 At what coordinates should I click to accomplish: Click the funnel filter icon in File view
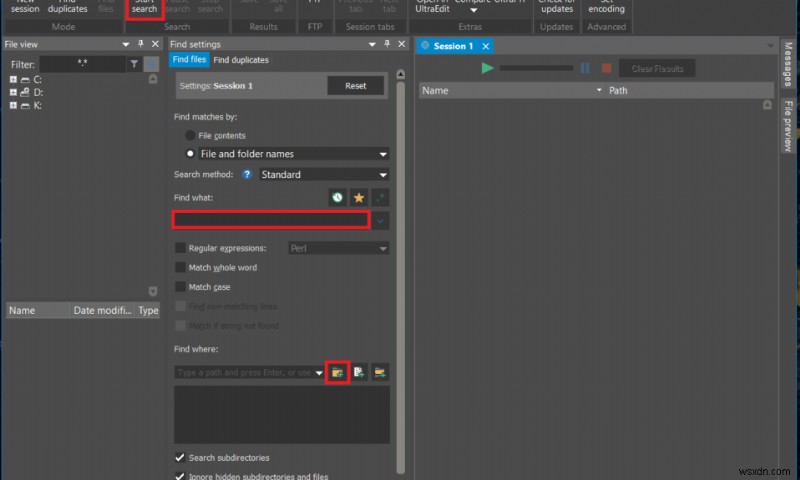[x=134, y=64]
